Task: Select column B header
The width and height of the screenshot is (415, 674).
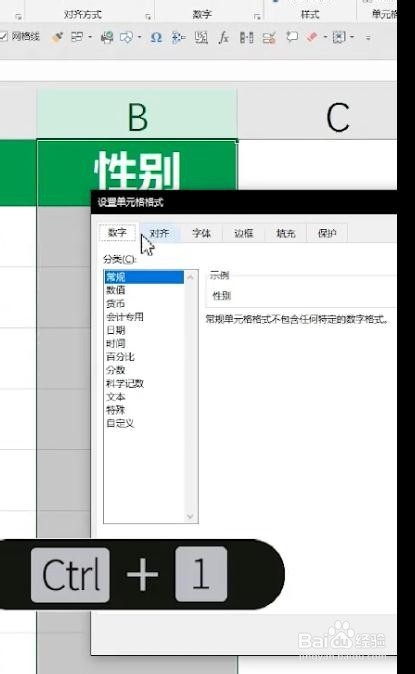Action: click(x=137, y=114)
